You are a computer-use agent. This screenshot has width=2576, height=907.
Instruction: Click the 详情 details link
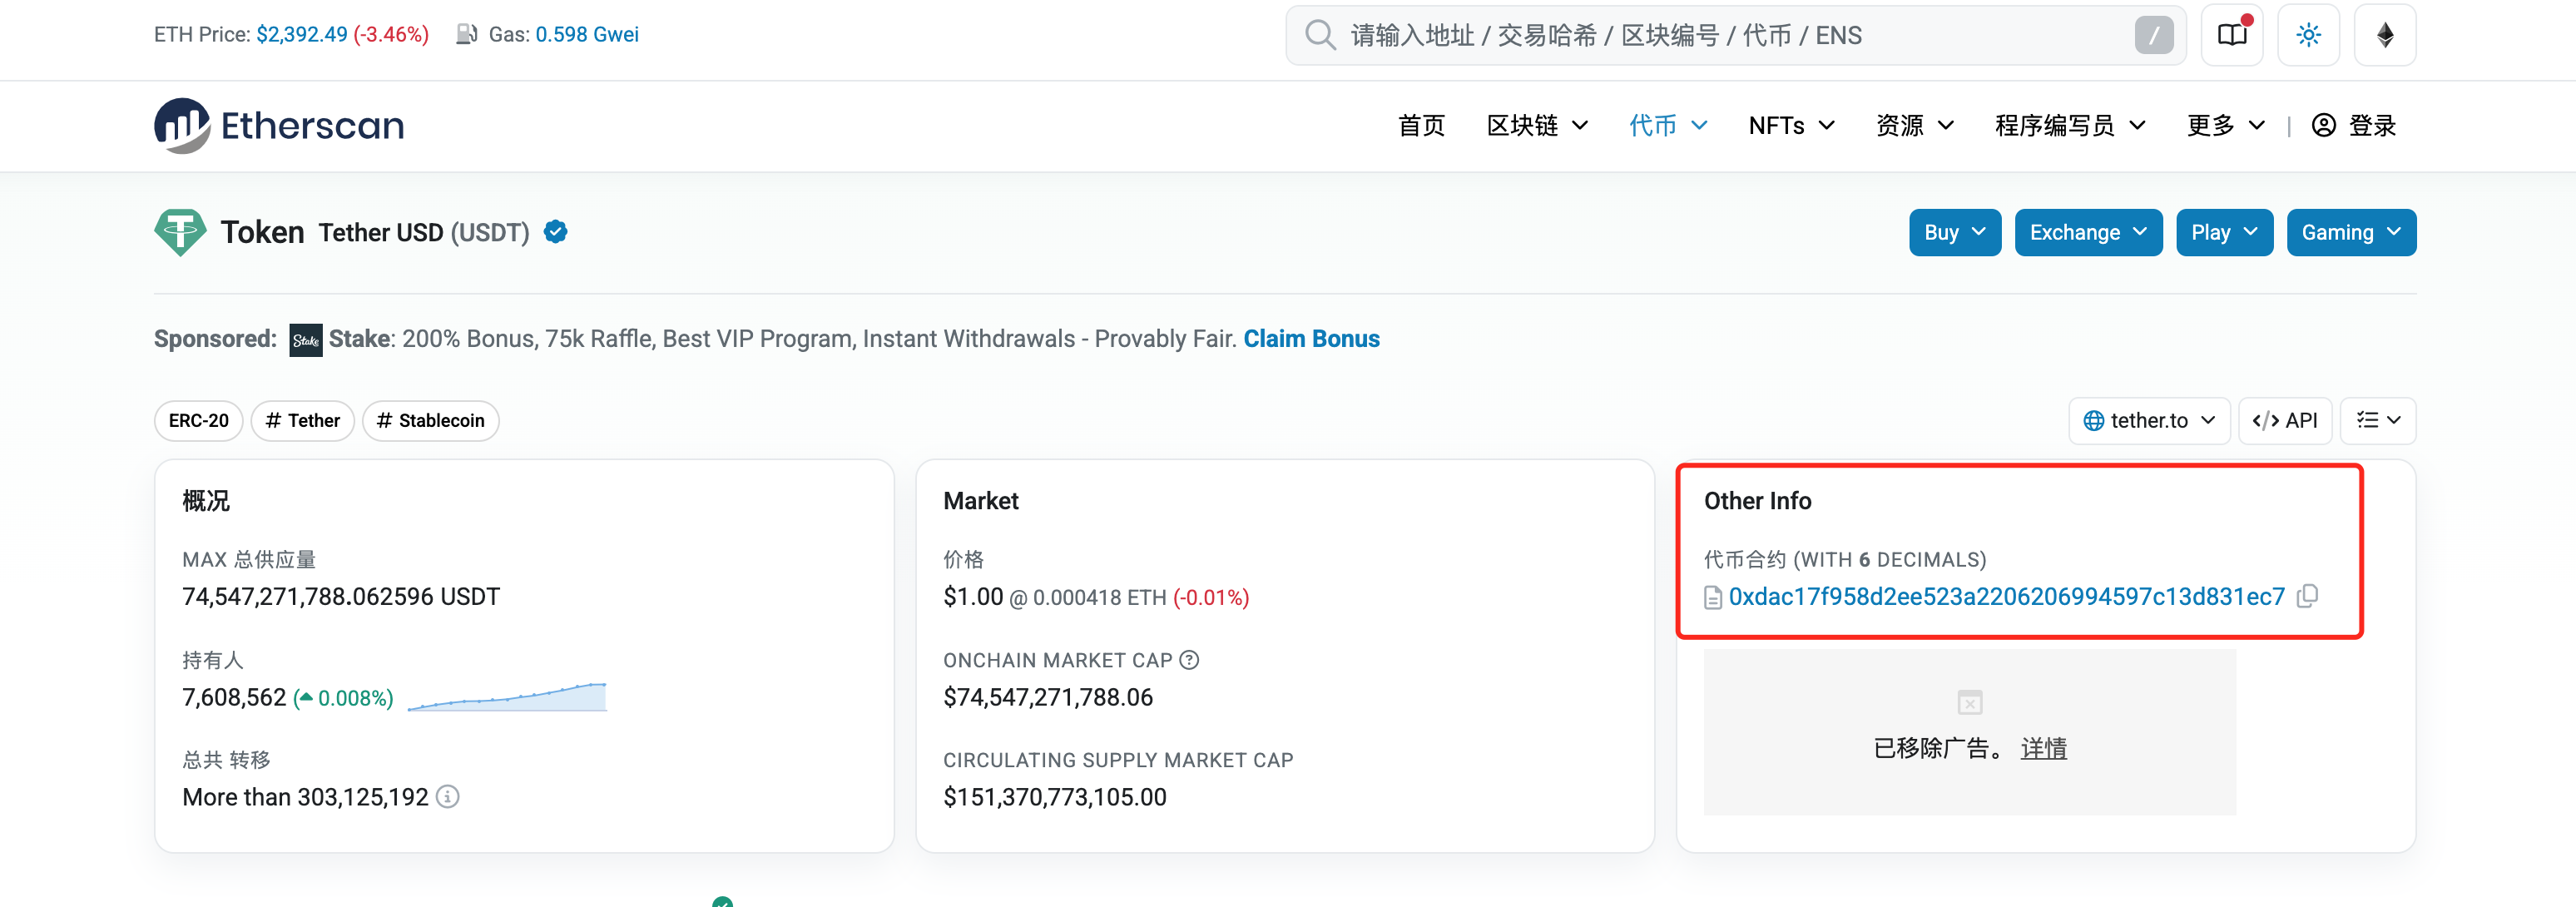tap(2043, 748)
